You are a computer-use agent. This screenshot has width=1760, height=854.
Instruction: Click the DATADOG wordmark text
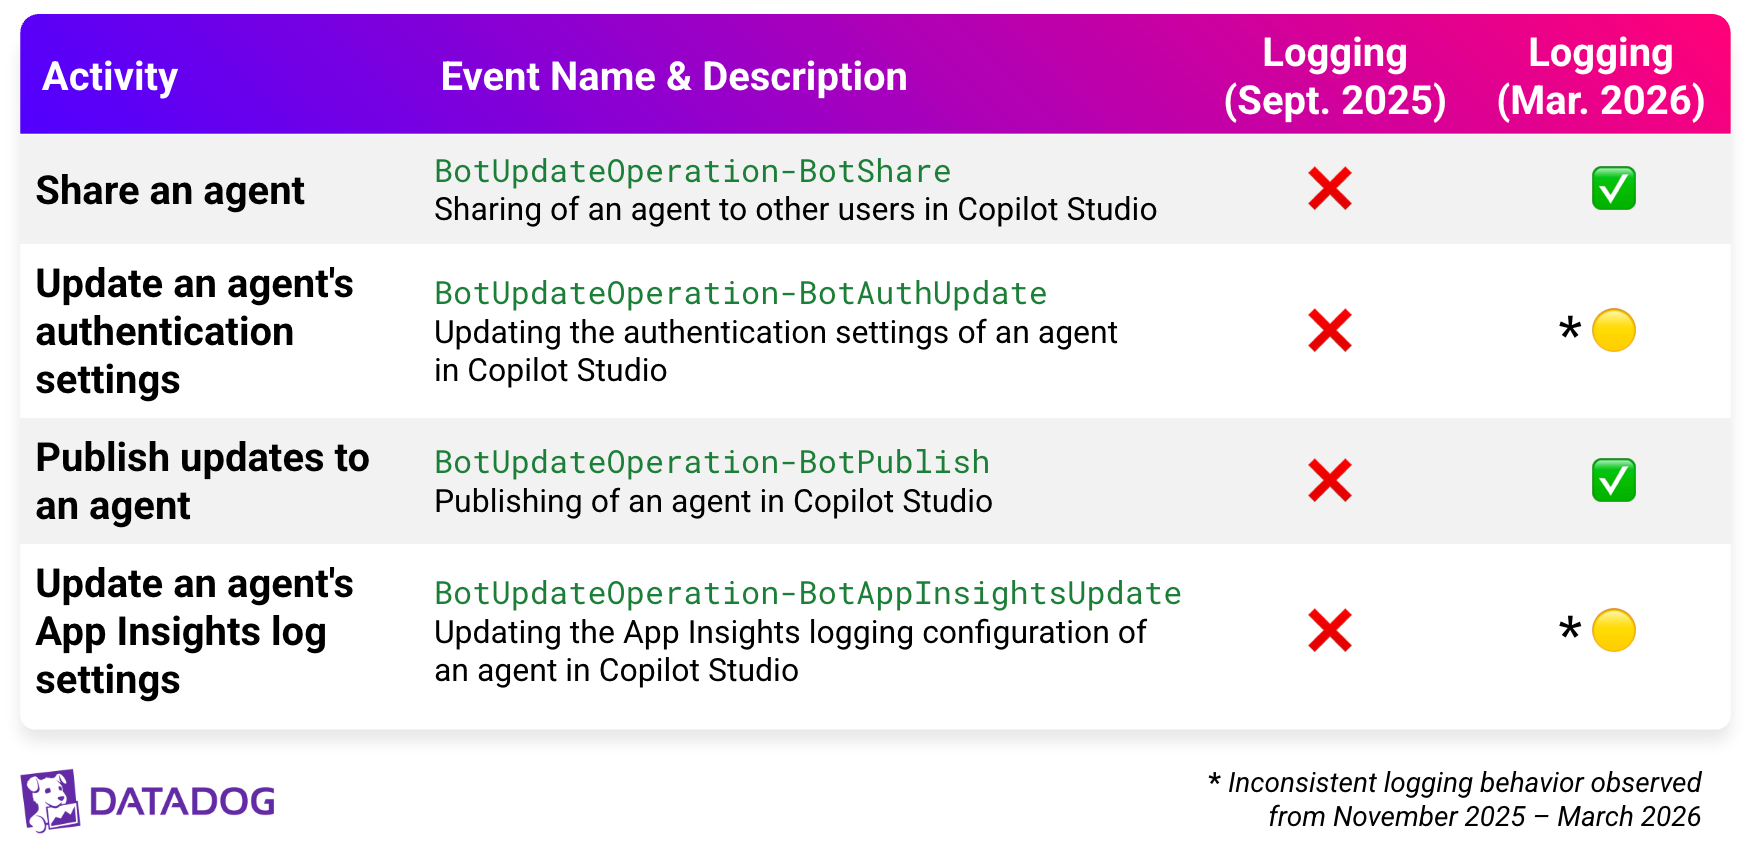182,802
